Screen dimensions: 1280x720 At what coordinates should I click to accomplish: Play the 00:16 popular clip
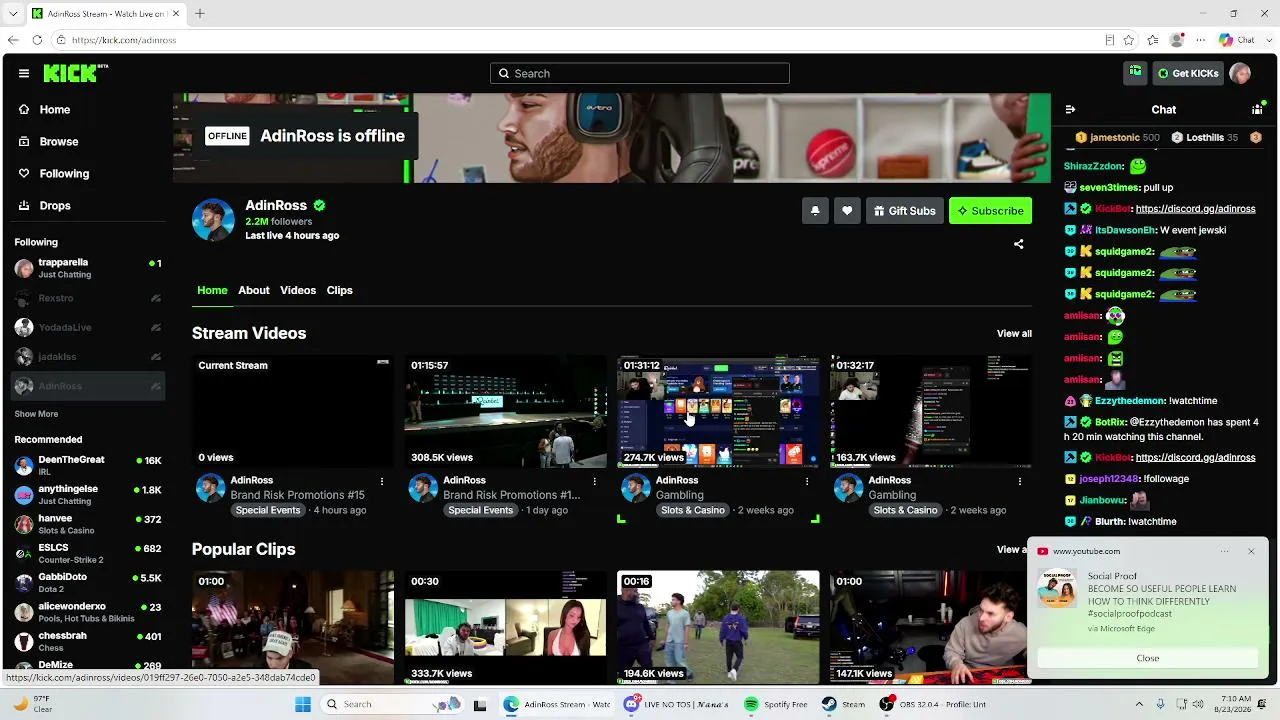point(718,627)
